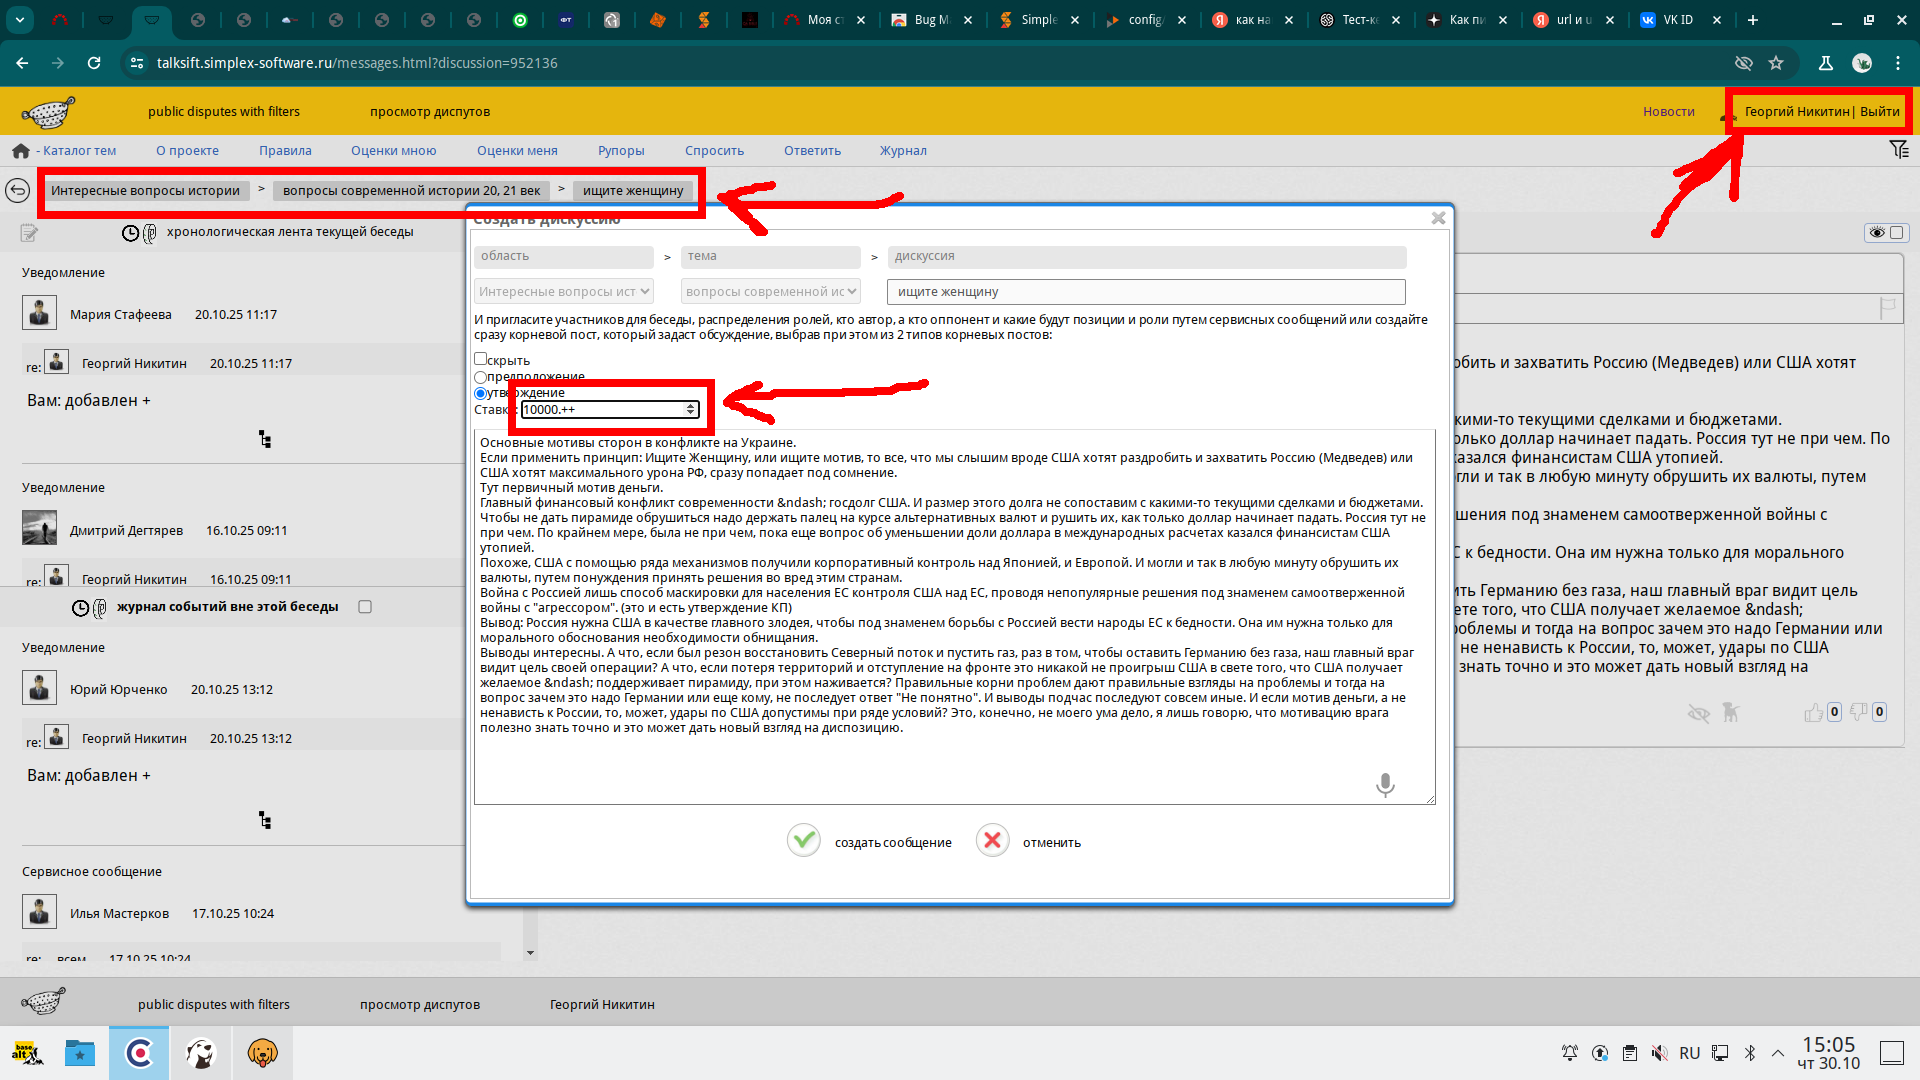Click the flag icon on the message
Viewport: 1920px width, 1080px height.
coord(1887,309)
